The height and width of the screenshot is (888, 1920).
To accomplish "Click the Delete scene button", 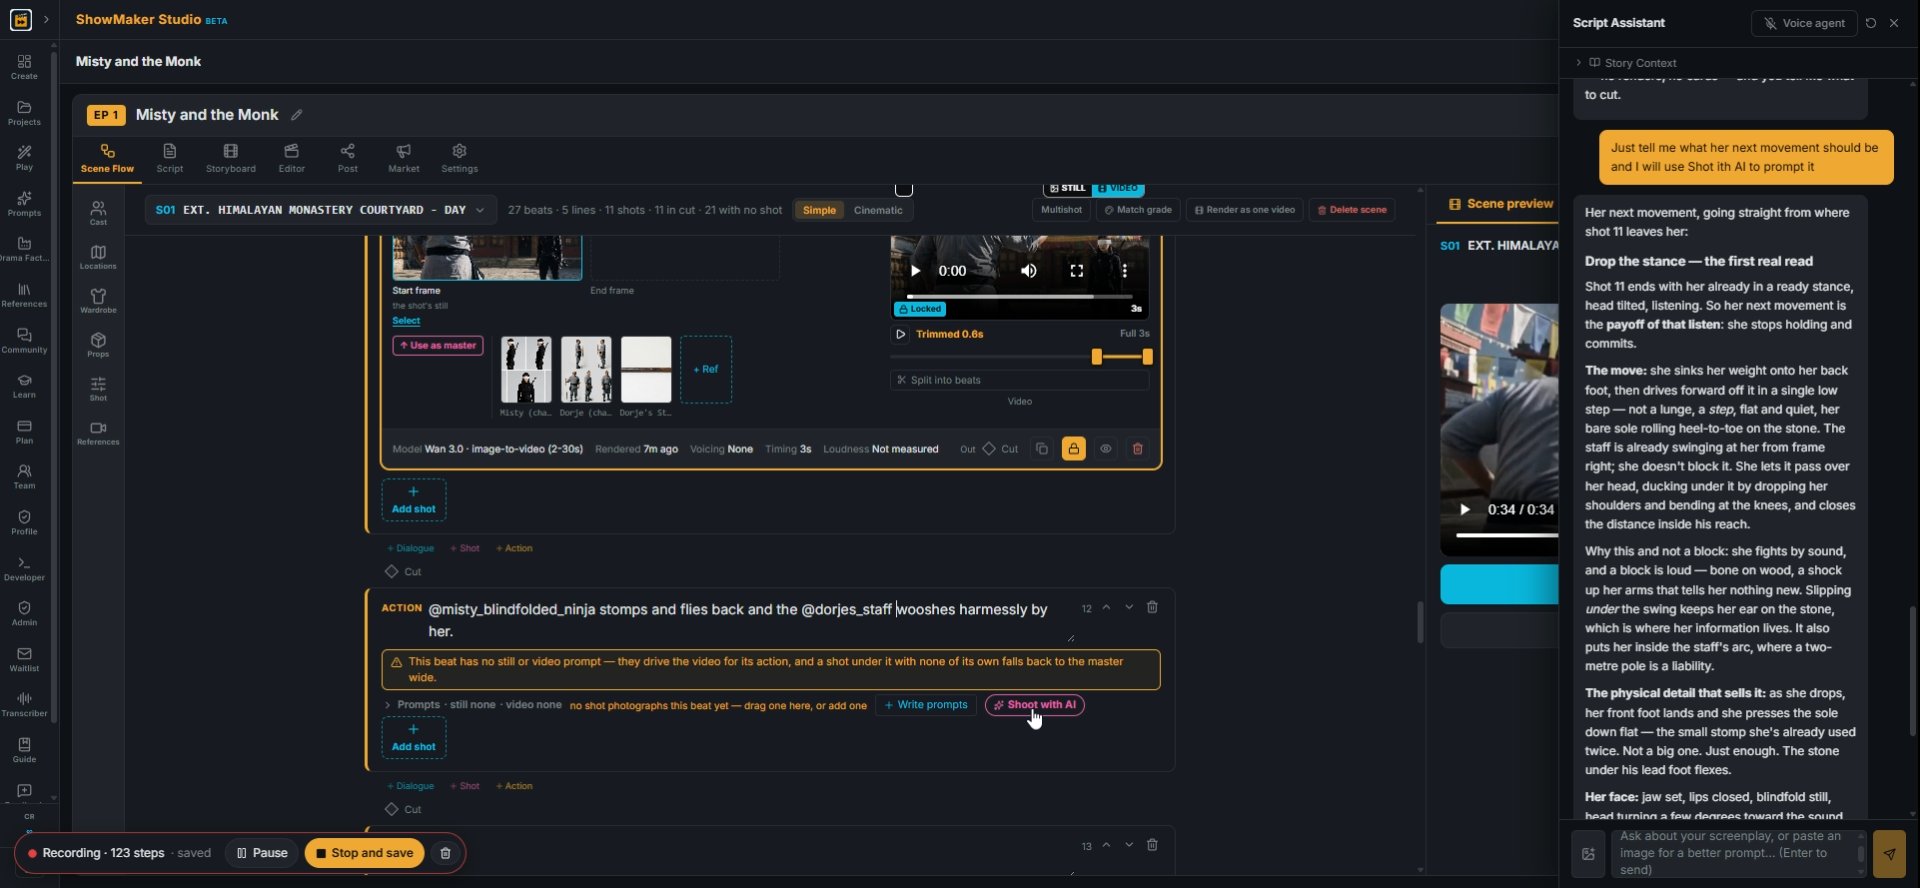I will pyautogui.click(x=1352, y=210).
